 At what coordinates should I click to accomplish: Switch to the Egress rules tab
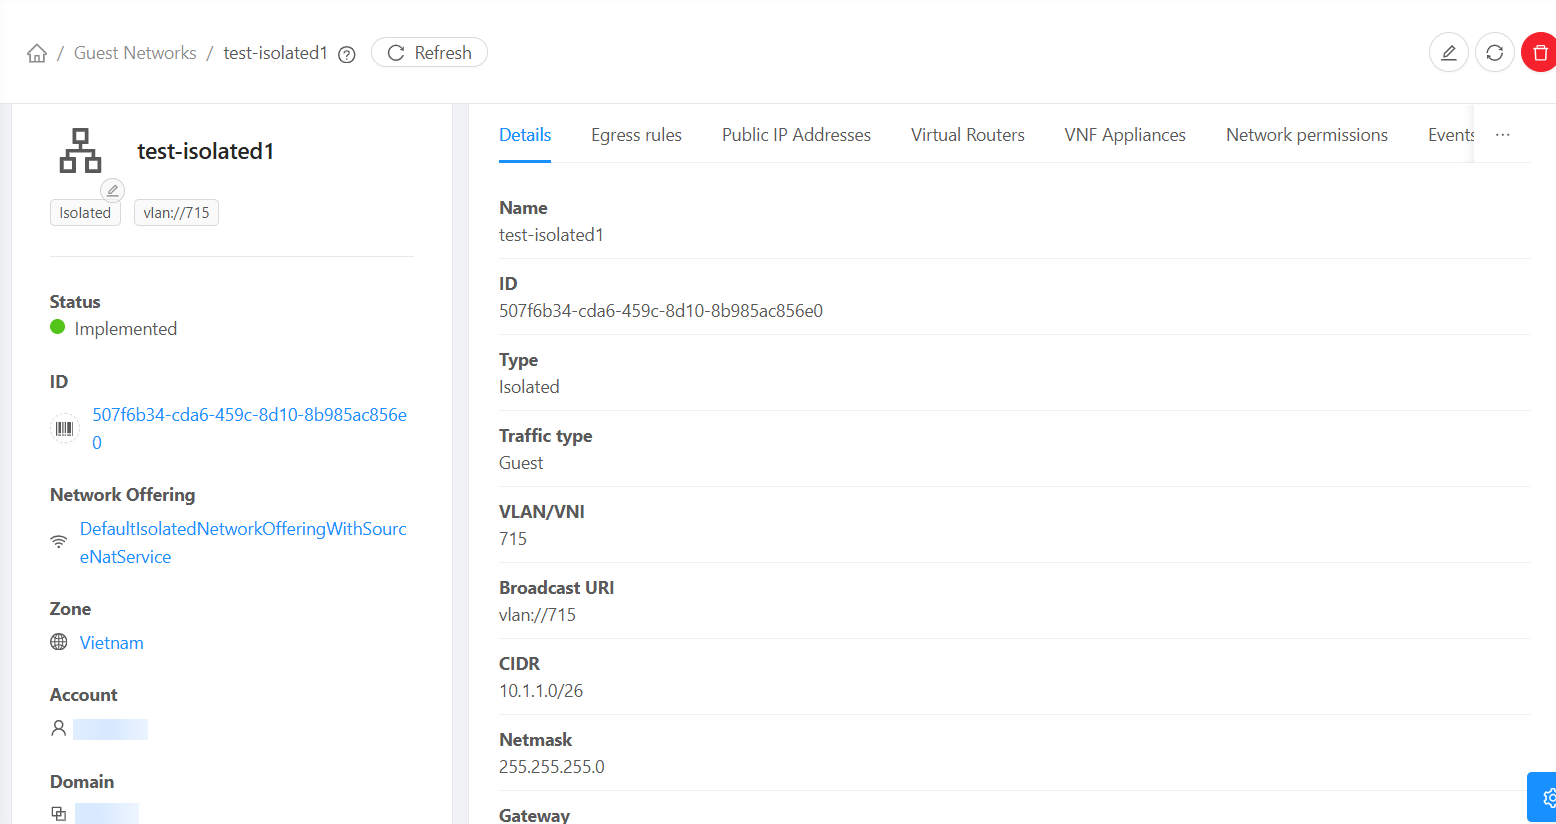pyautogui.click(x=636, y=135)
